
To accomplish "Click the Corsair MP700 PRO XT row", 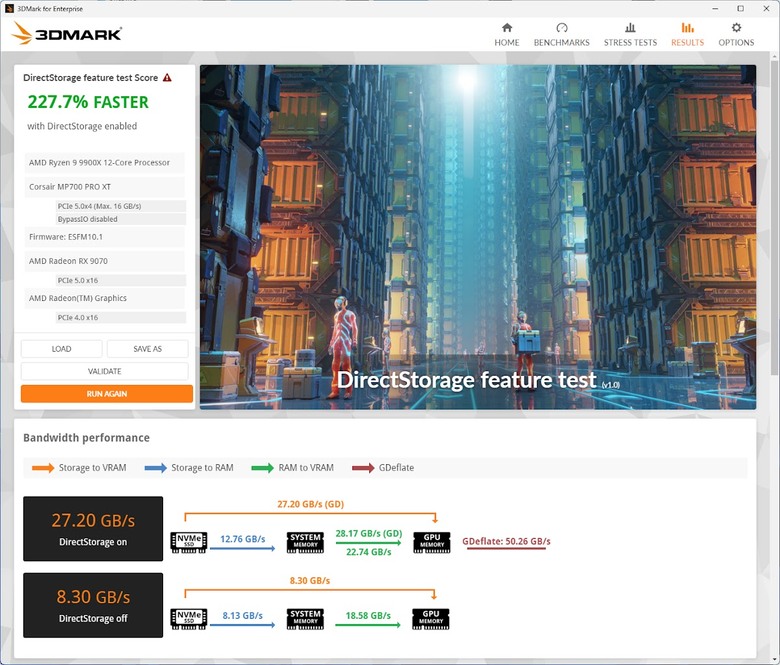I will click(x=104, y=187).
